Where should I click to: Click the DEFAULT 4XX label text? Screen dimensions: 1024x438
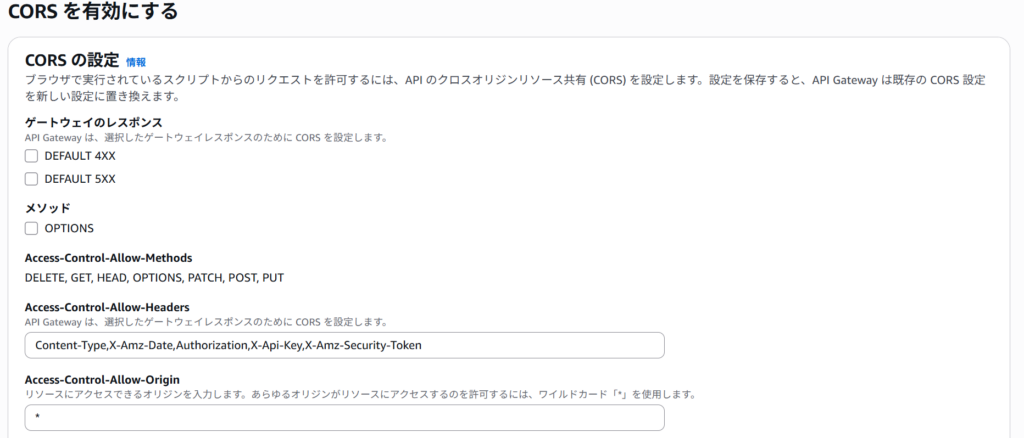click(x=80, y=156)
